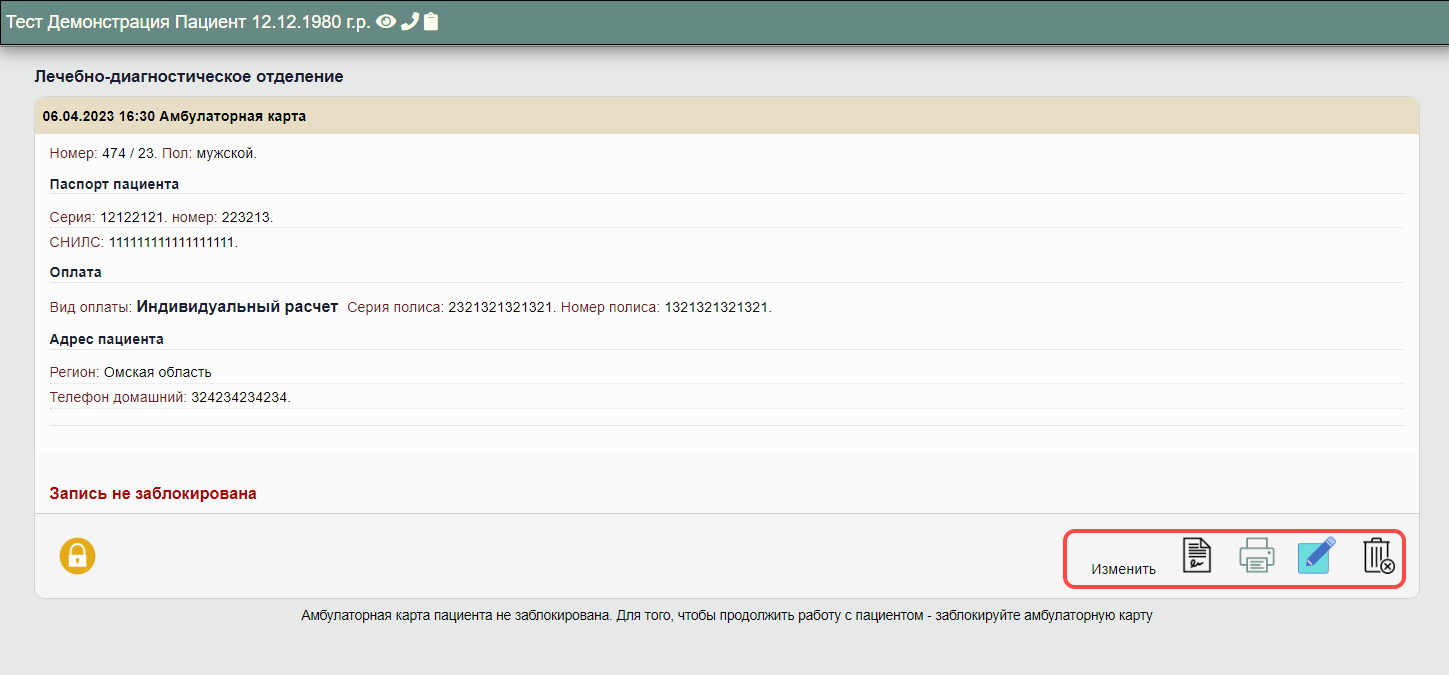Click the eye icon in patient header
Screen dimensions: 1449x675
385,22
